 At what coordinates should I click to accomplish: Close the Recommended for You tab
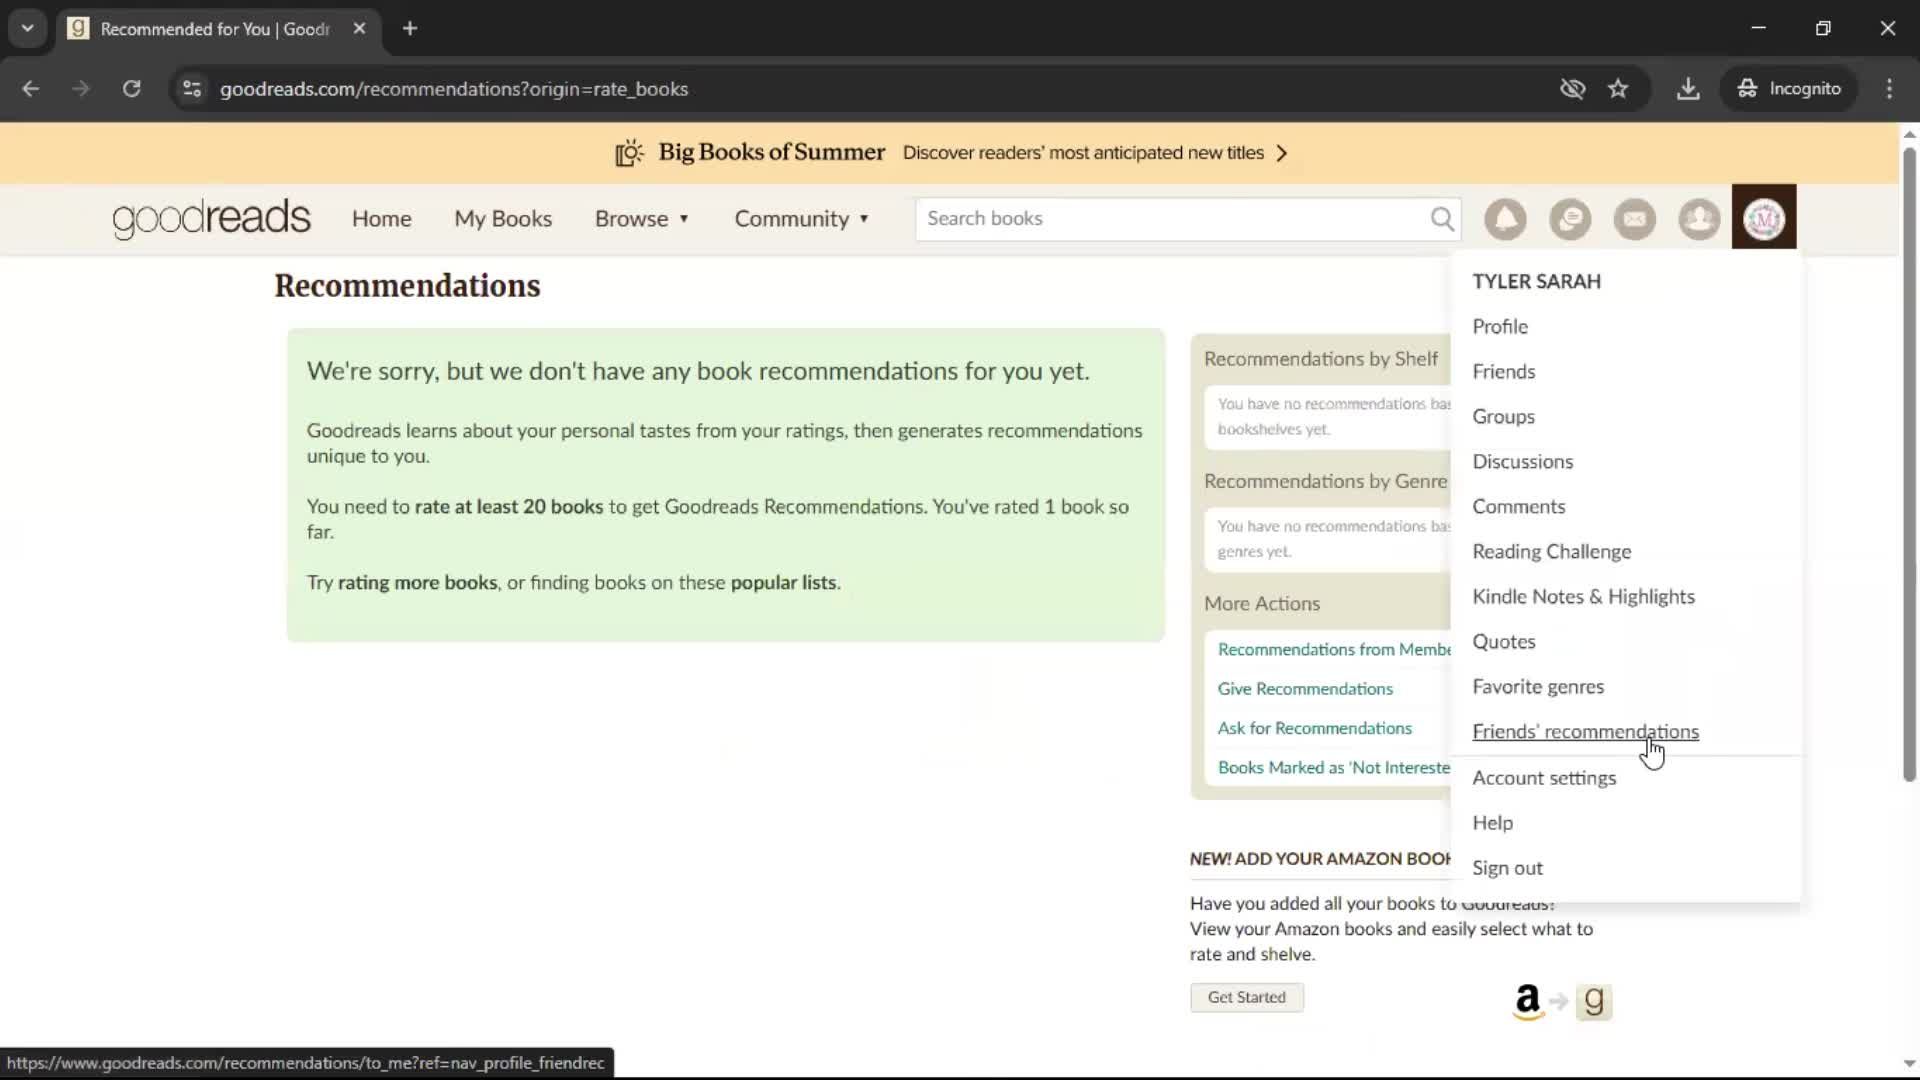pos(359,29)
